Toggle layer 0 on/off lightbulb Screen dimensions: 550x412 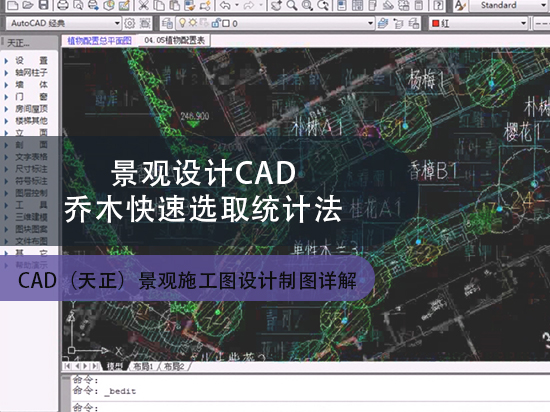(x=182, y=23)
